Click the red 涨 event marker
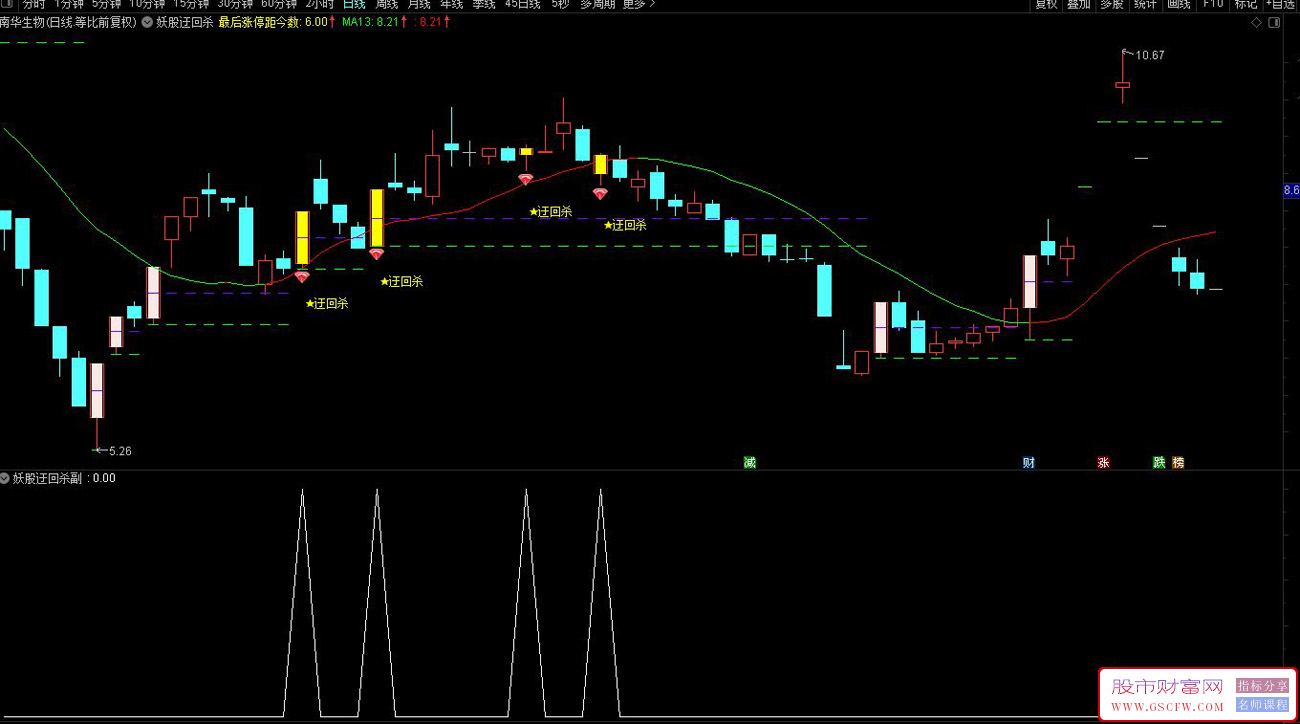The image size is (1300, 724). coord(1104,463)
